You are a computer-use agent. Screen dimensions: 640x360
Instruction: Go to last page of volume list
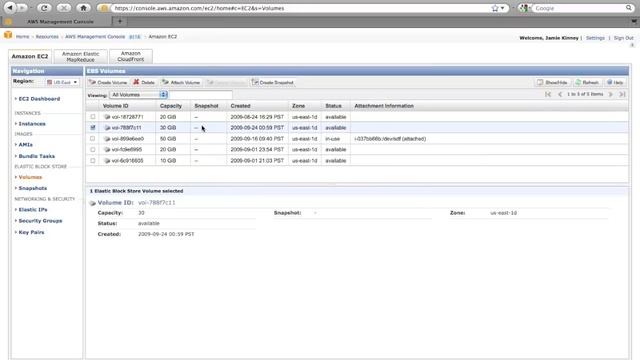[x=622, y=94]
